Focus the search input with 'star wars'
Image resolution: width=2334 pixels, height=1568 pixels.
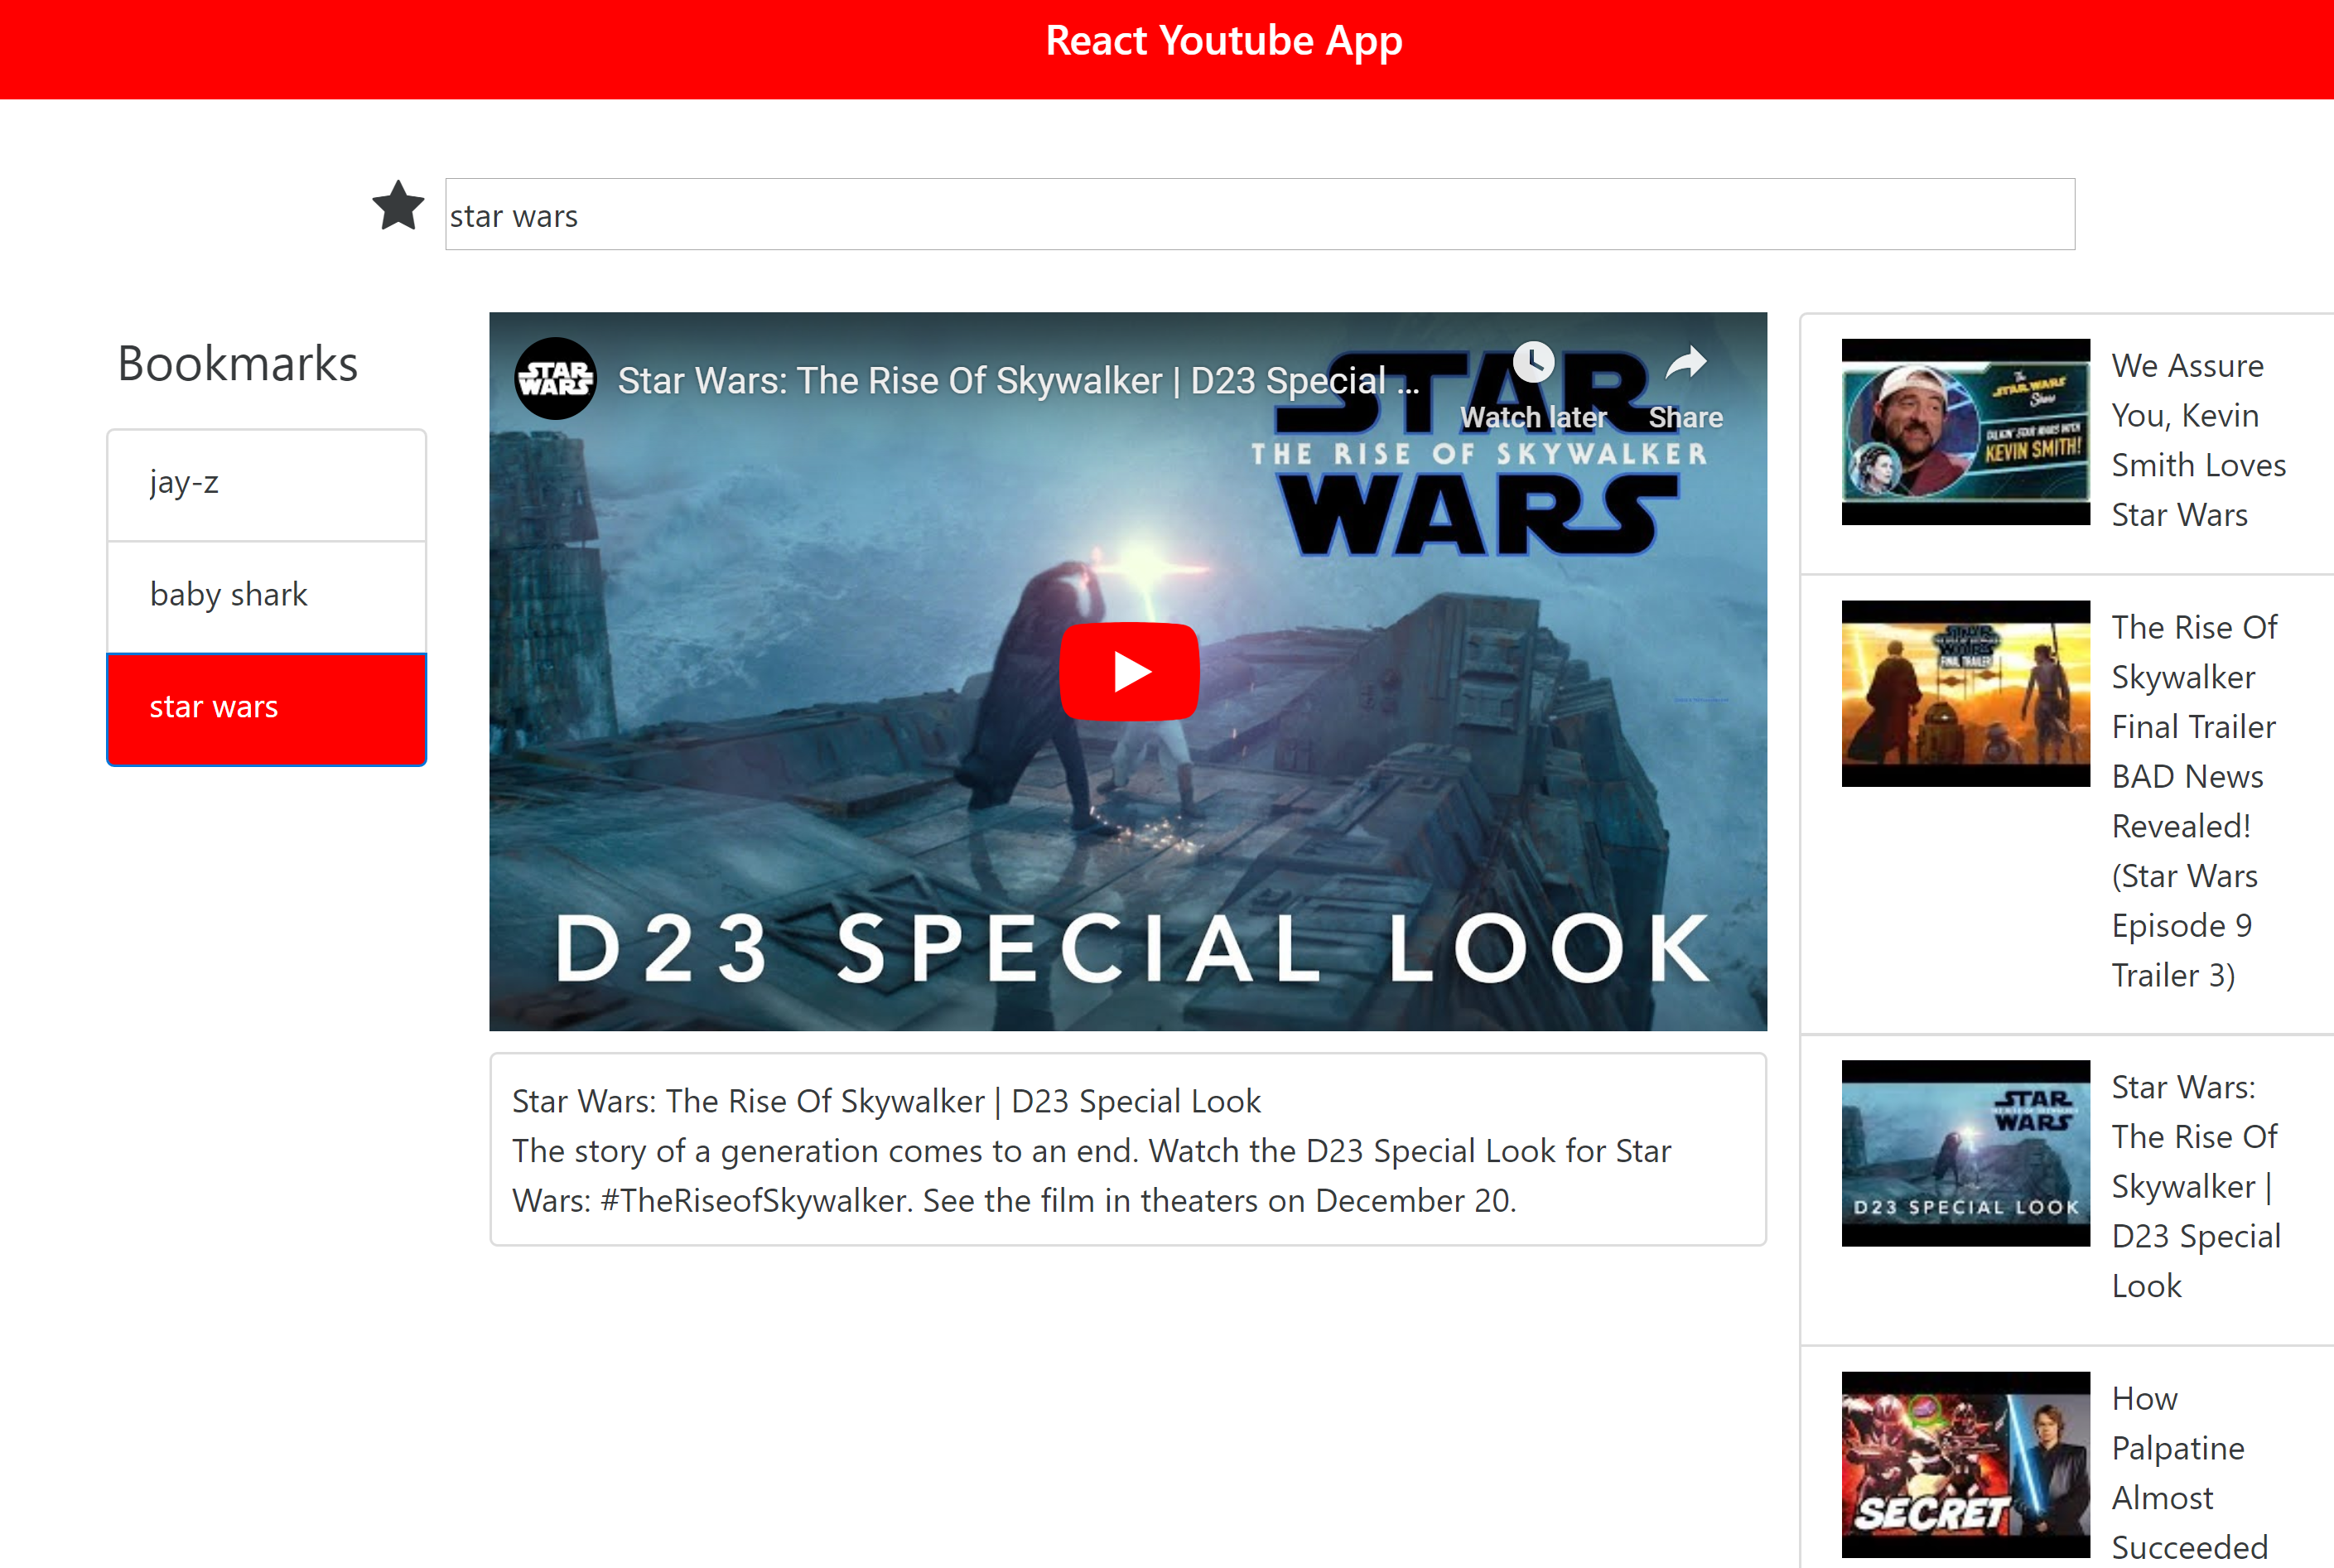[x=1258, y=215]
